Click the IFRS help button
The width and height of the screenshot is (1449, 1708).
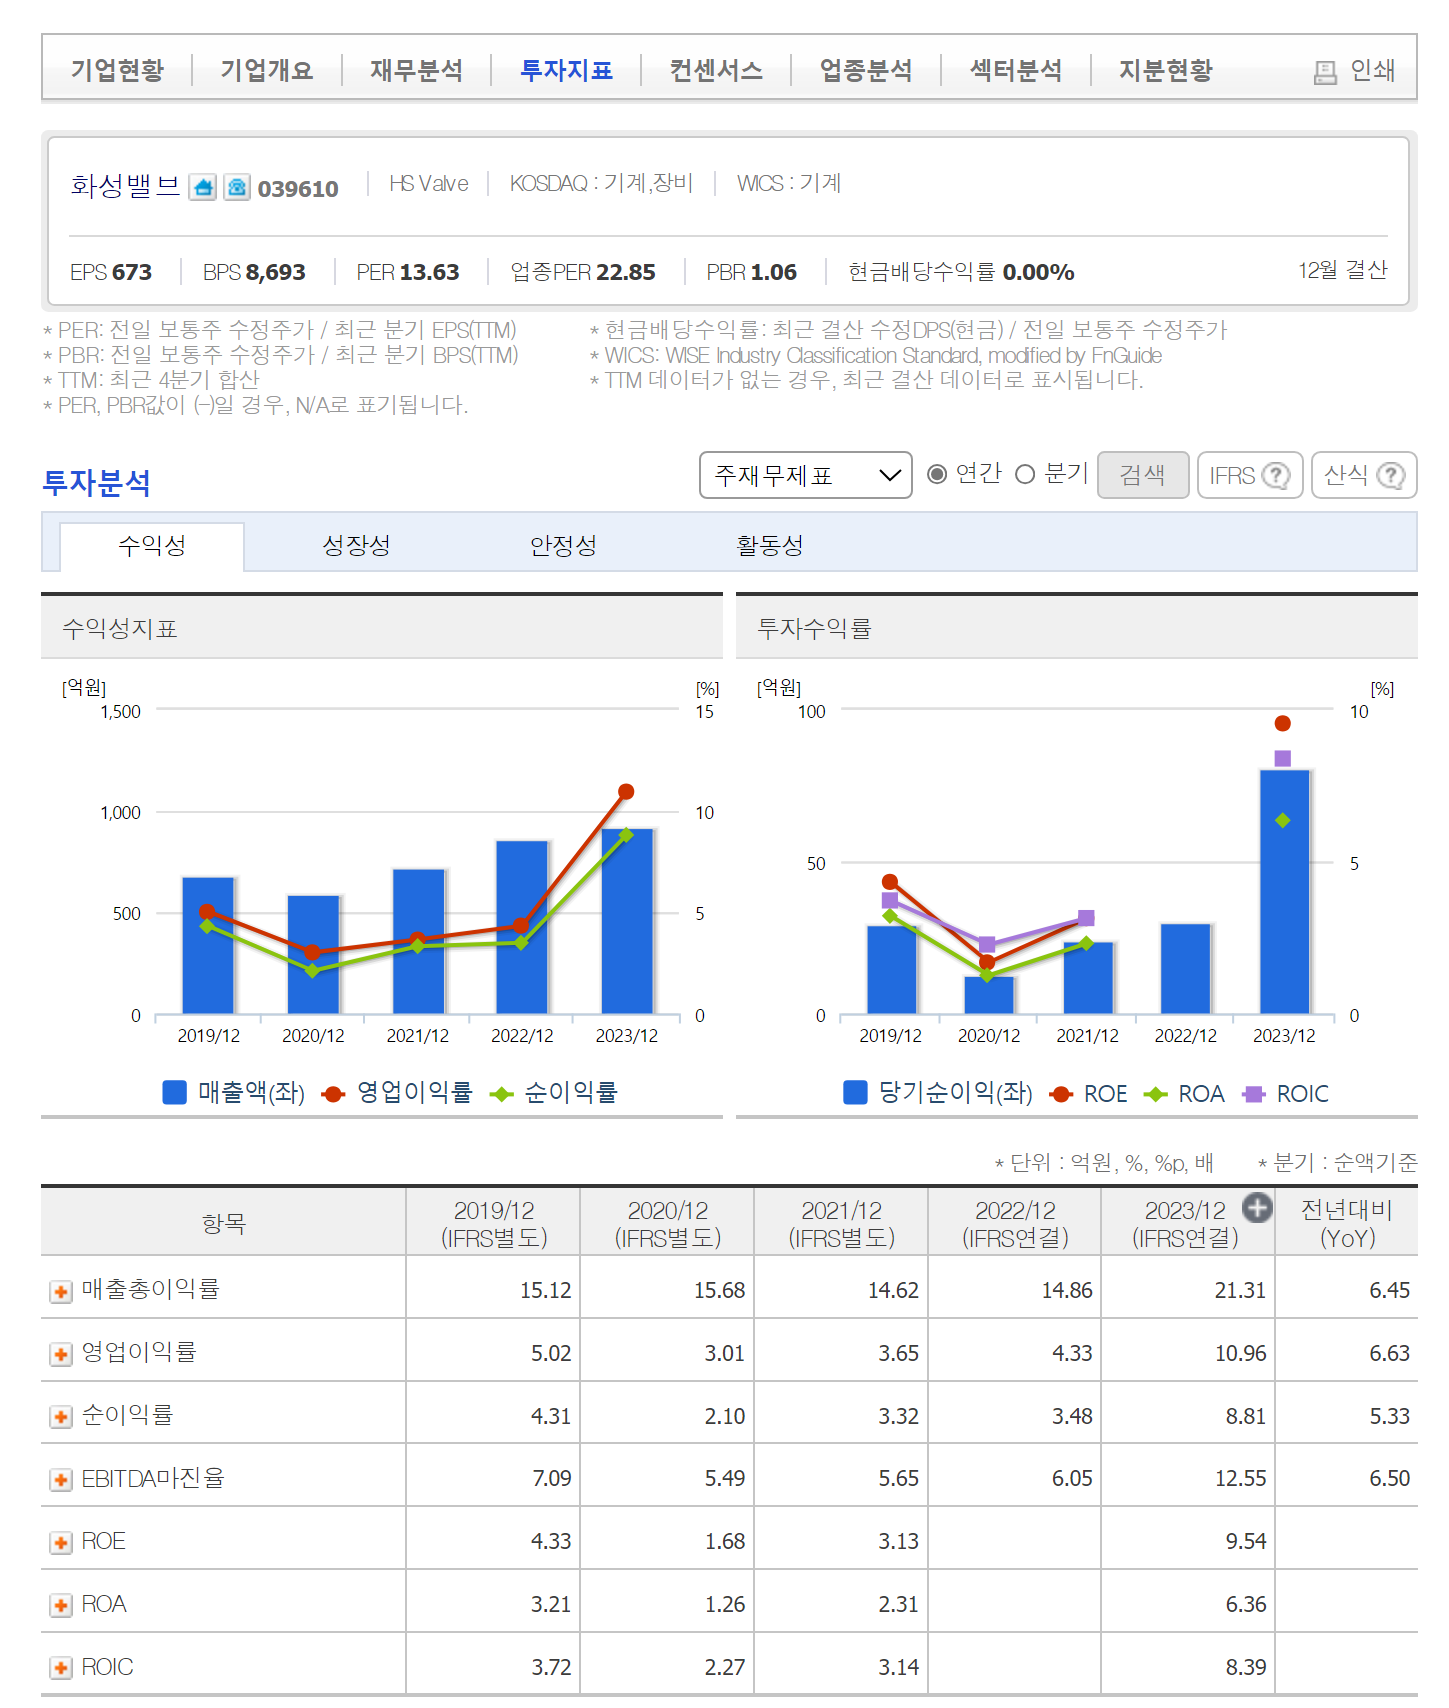[1250, 475]
